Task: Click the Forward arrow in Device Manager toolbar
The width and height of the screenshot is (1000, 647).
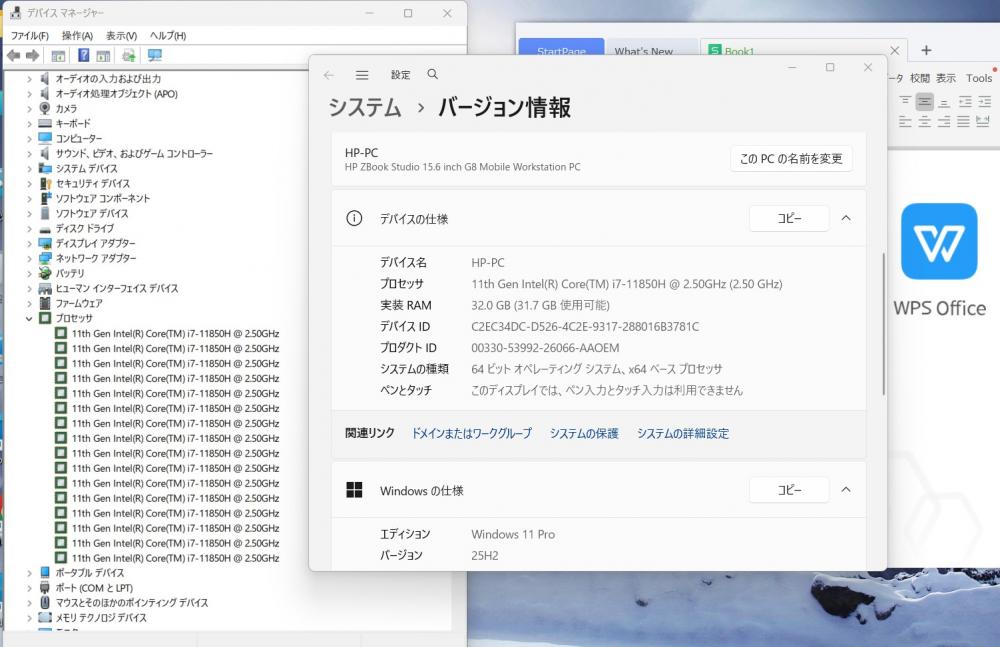Action: tap(33, 56)
